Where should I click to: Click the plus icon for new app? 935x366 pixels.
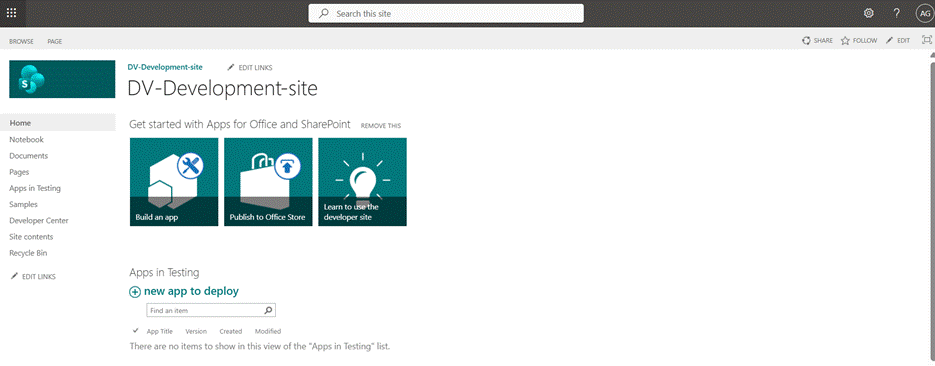(135, 292)
